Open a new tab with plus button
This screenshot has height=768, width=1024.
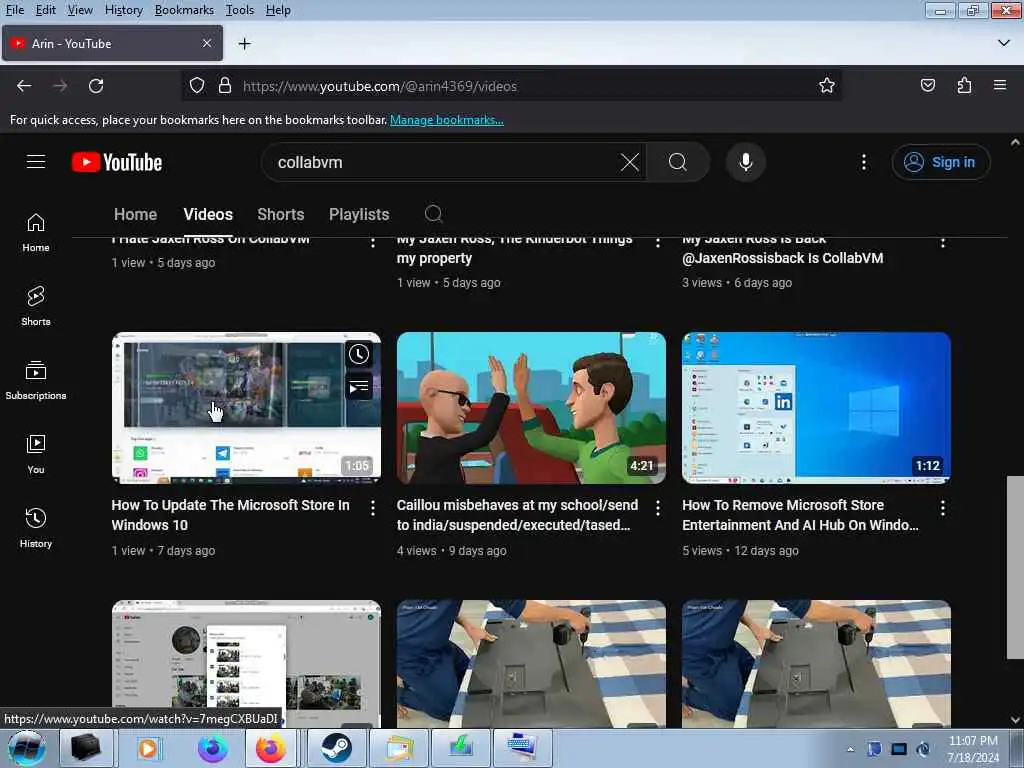click(244, 44)
